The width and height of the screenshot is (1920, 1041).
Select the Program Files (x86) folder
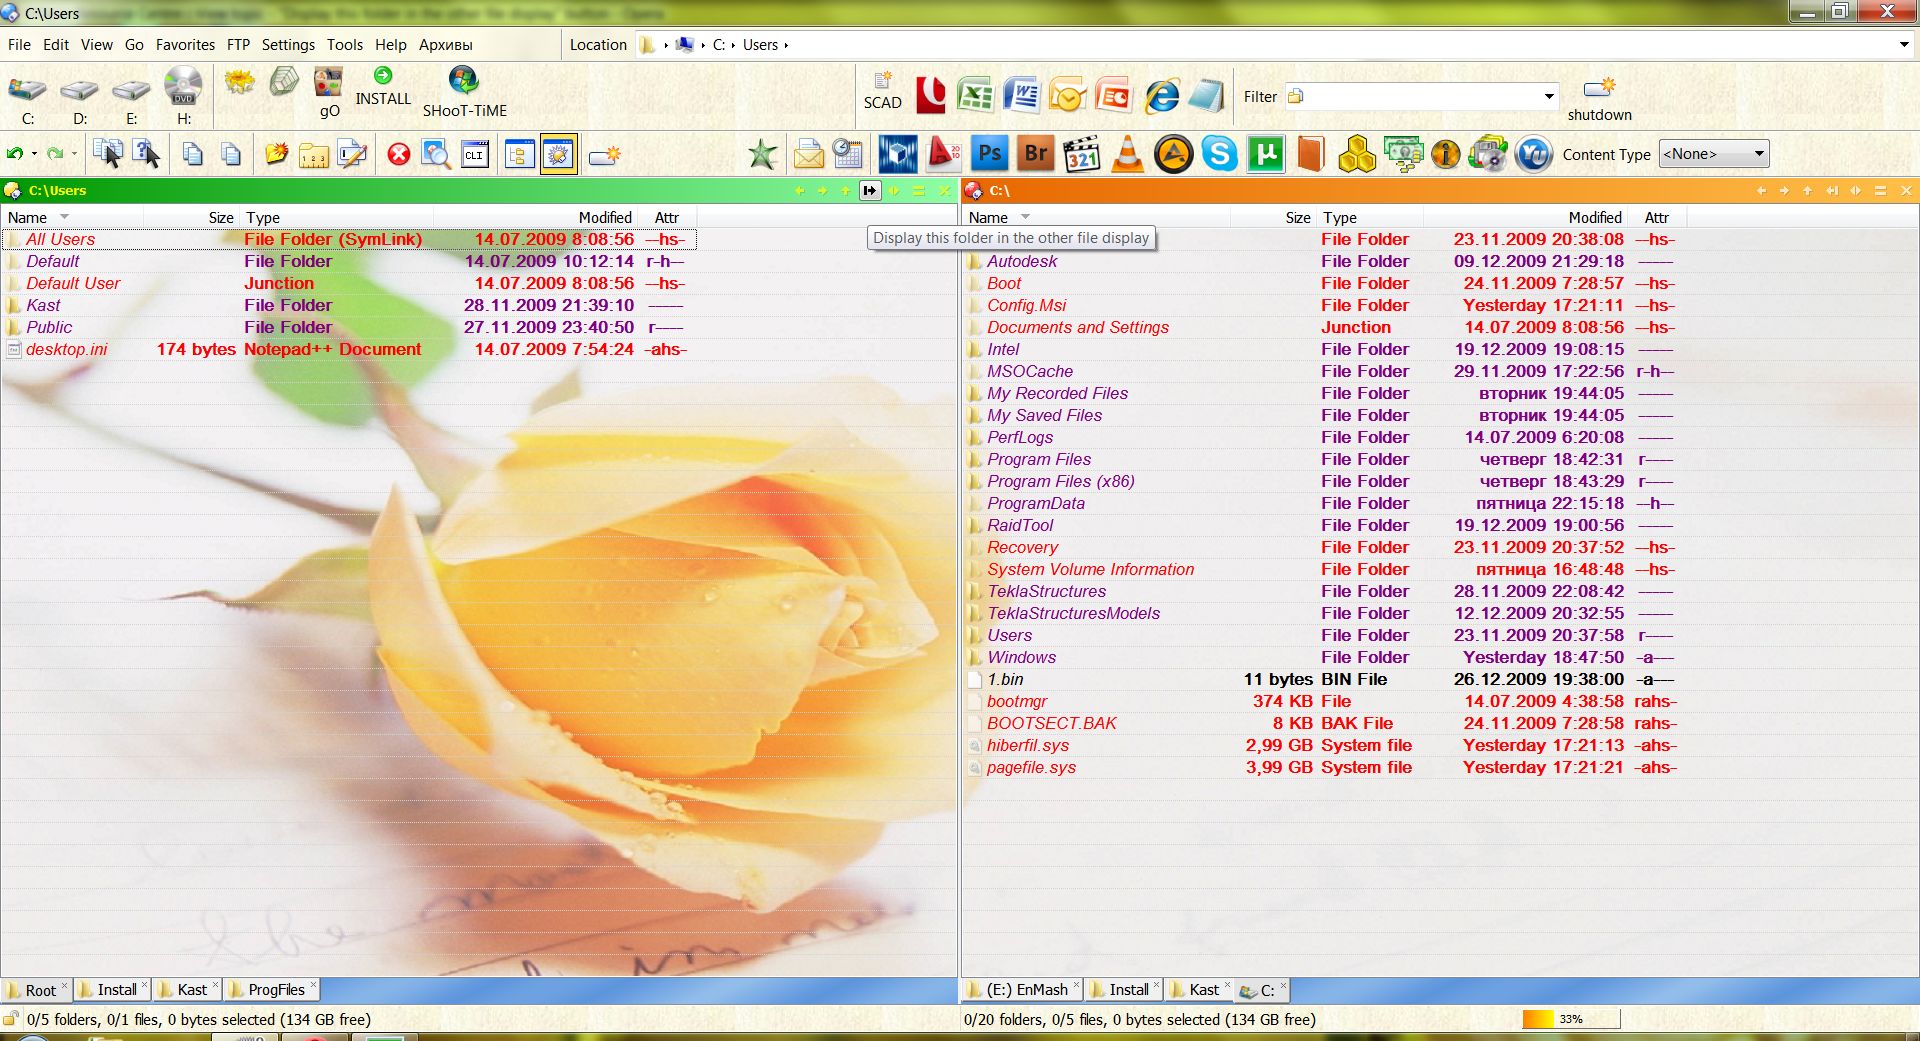click(1060, 481)
